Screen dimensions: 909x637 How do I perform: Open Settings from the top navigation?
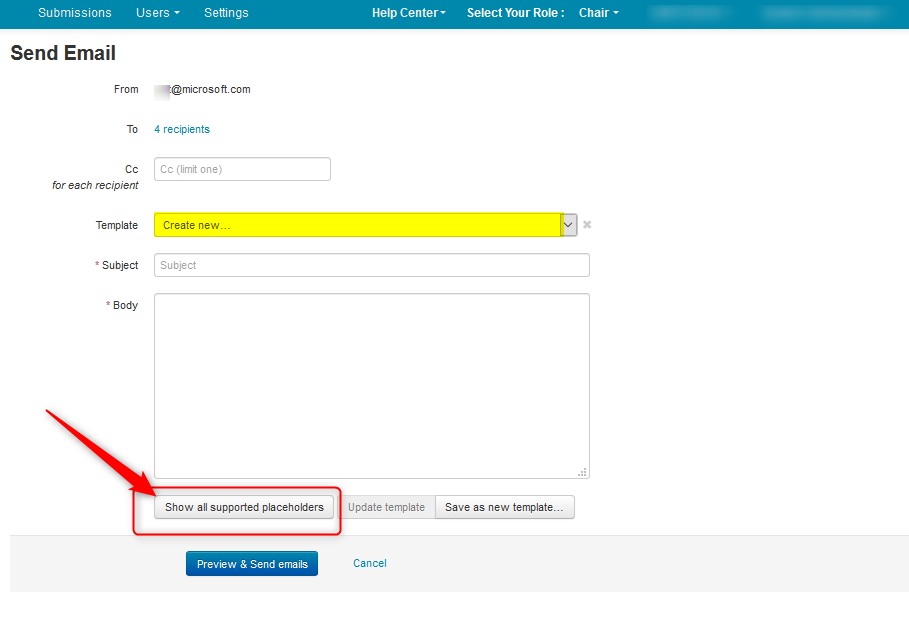226,13
